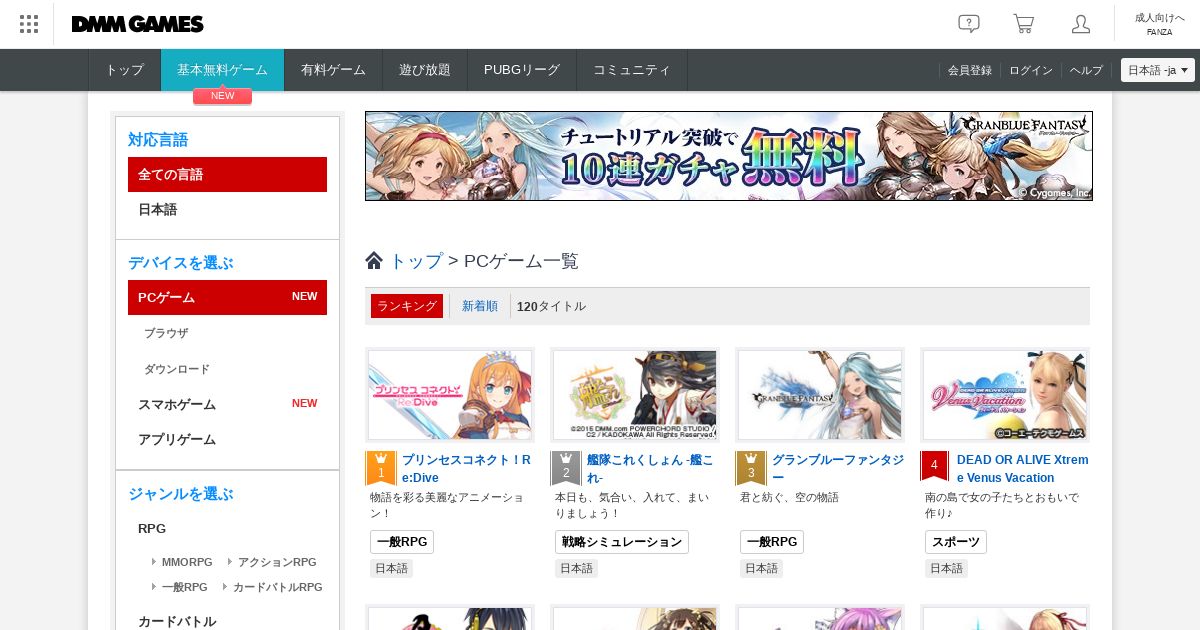Screen dimensions: 1200x630
Task: Click トップ breadcrumb link
Action: click(x=415, y=261)
